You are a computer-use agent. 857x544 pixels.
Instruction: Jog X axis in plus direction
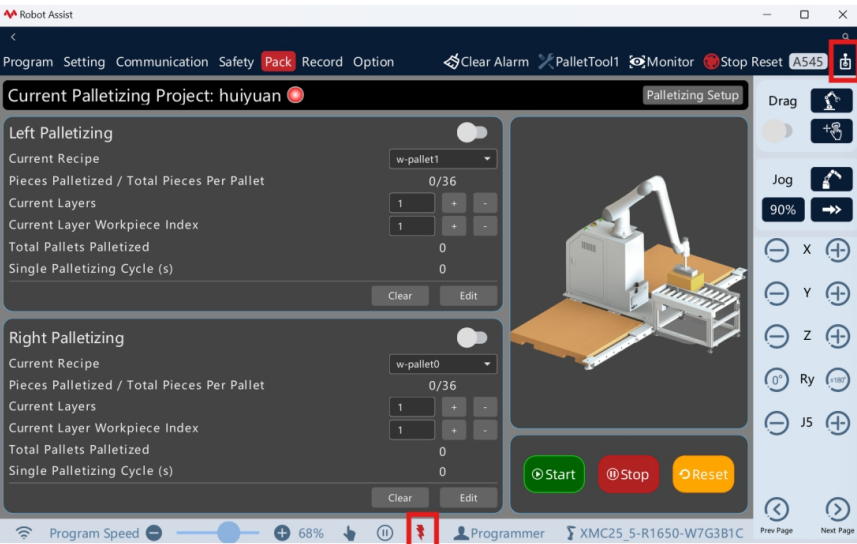[837, 250]
